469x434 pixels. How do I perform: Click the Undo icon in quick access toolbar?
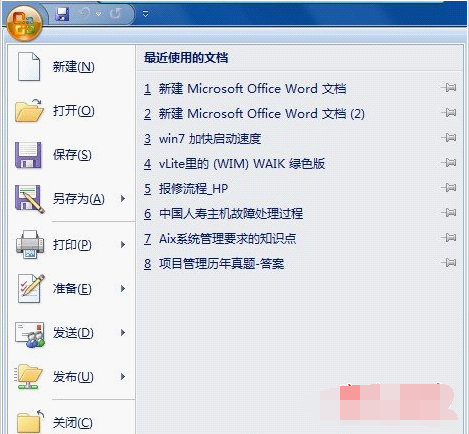point(85,13)
